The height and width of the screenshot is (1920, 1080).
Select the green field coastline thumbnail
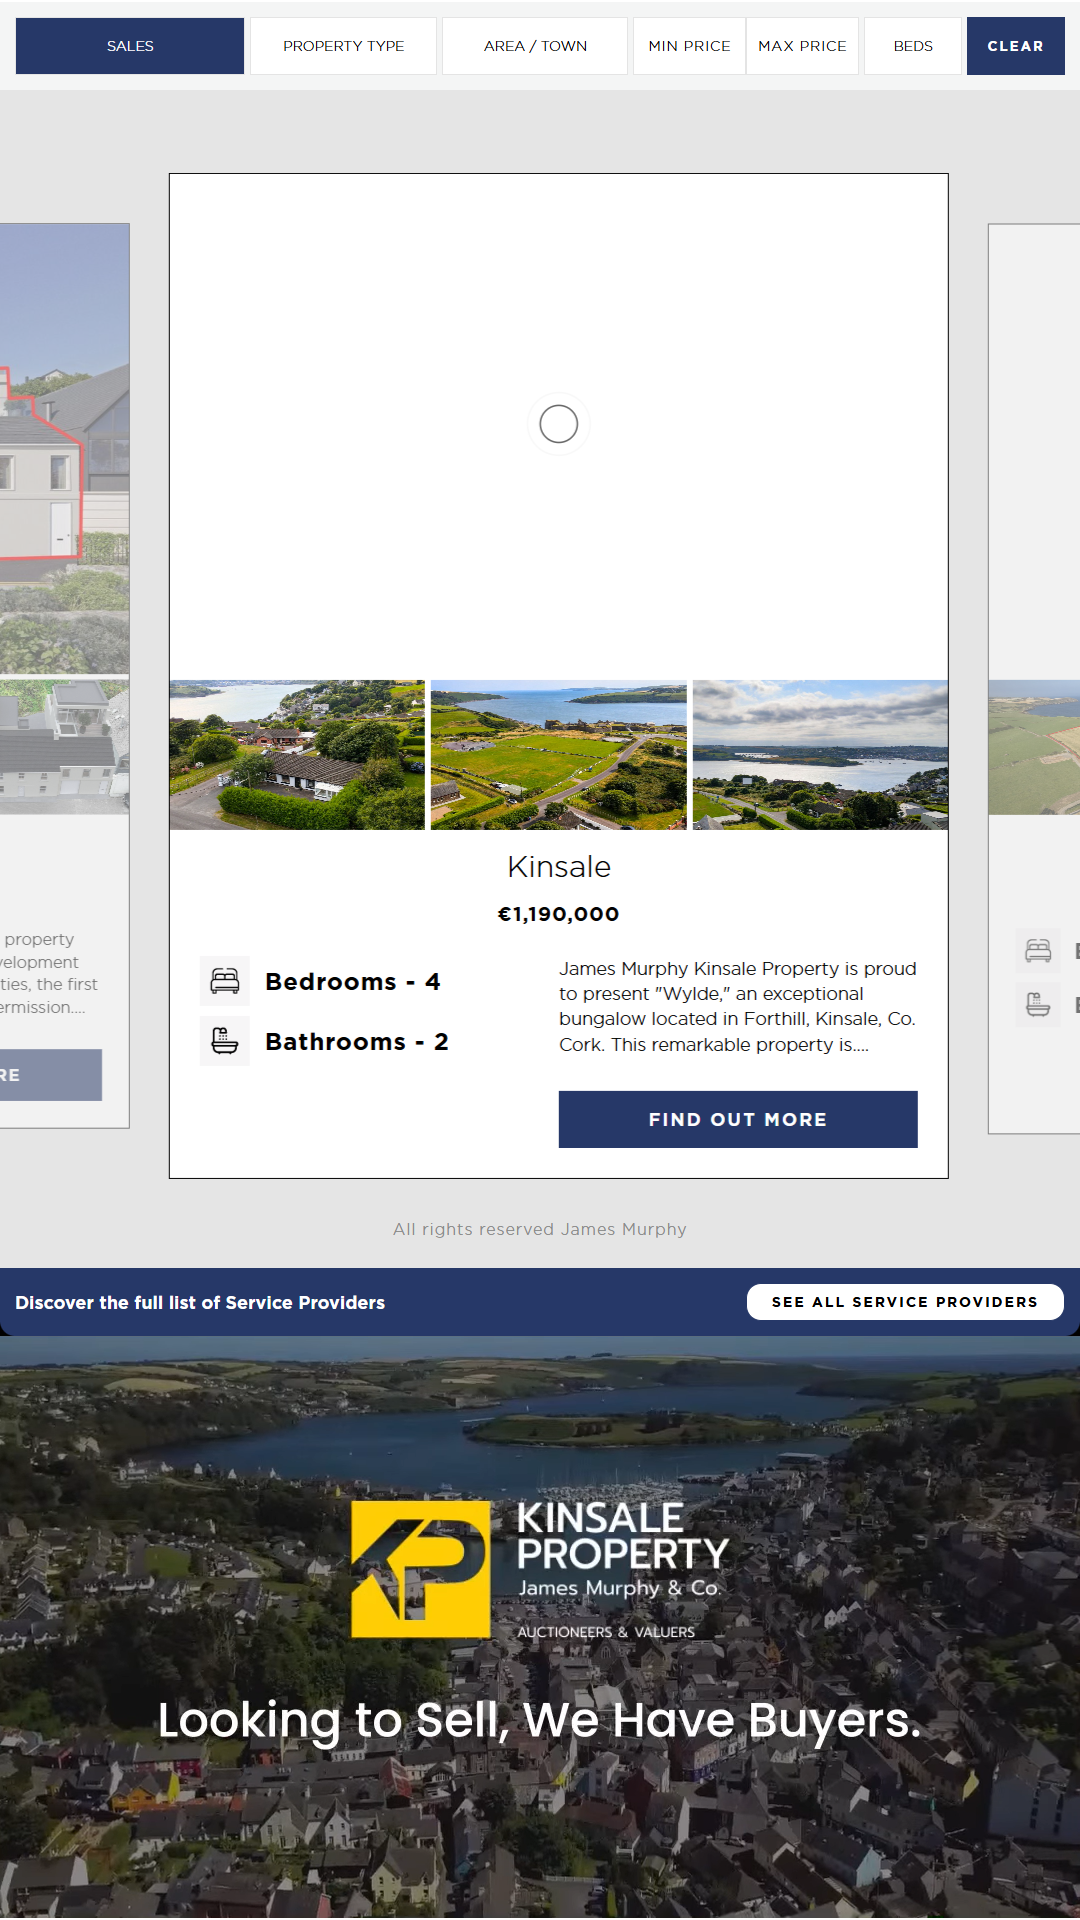click(x=559, y=755)
